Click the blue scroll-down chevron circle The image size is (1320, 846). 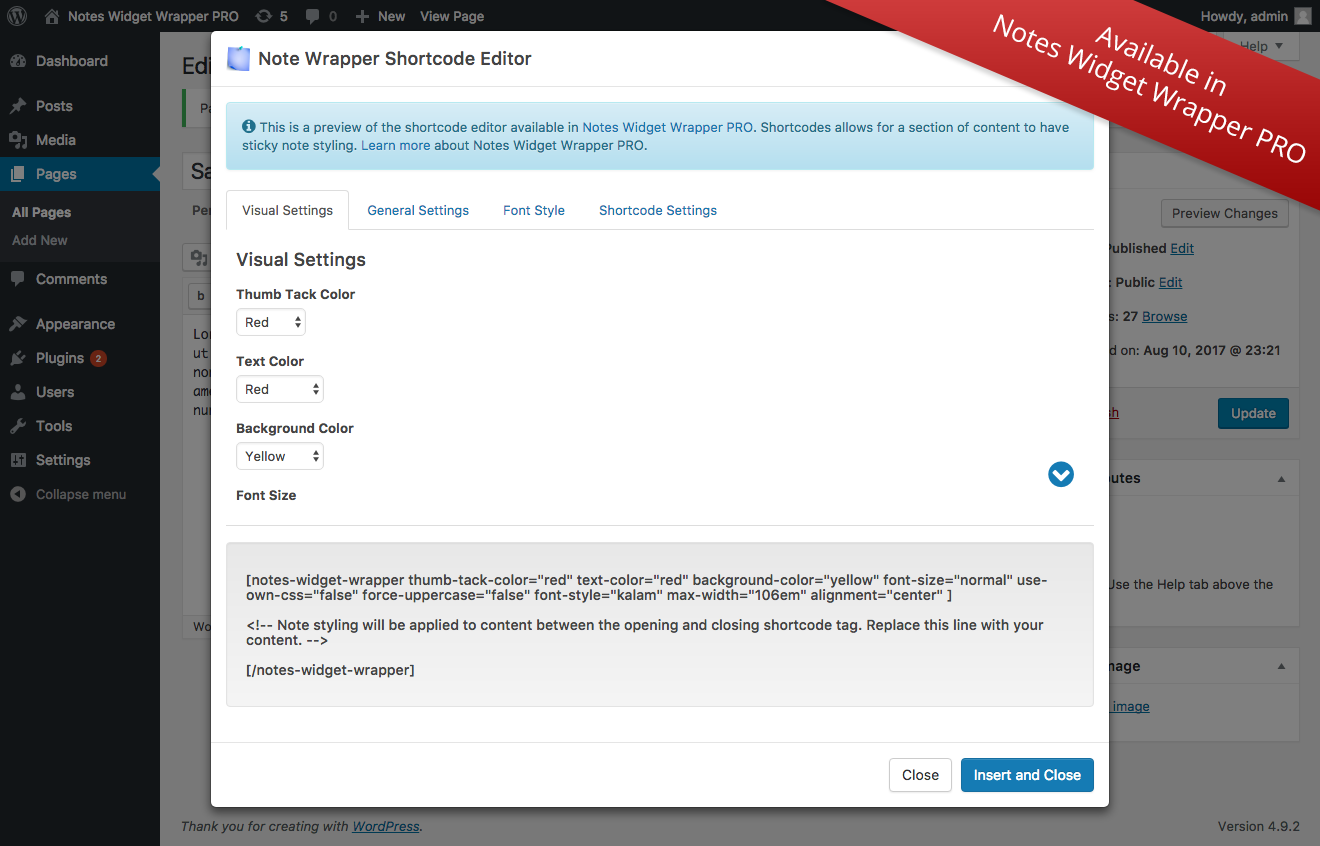click(1061, 474)
